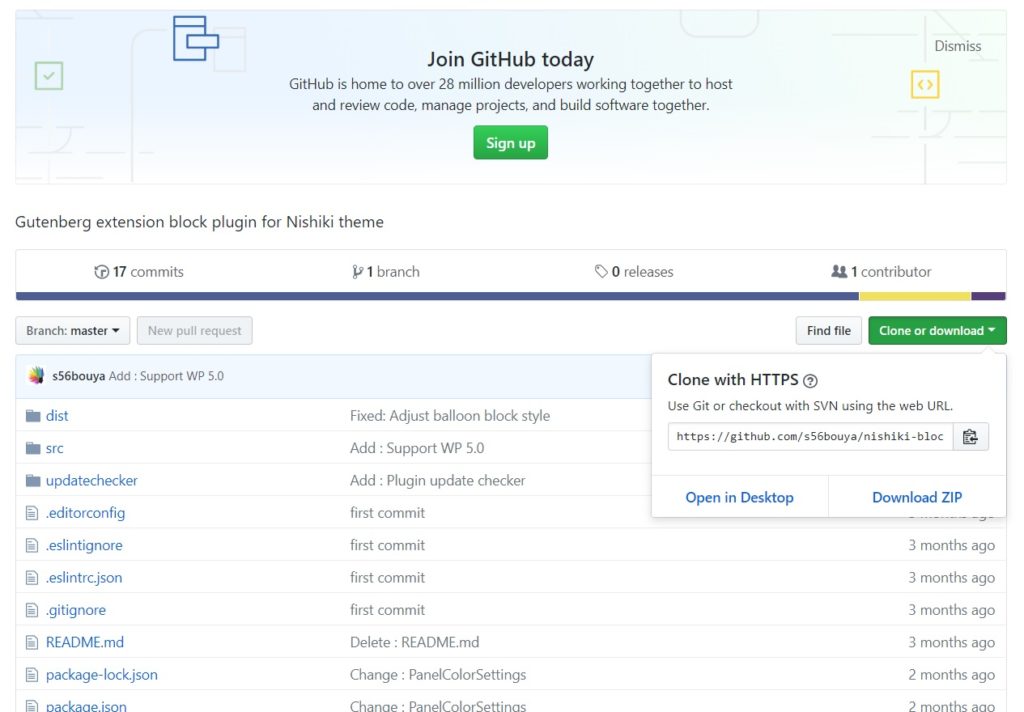Click file icon beside .eslintrc.json
Screen dimensions: 1024x712
coord(31,577)
